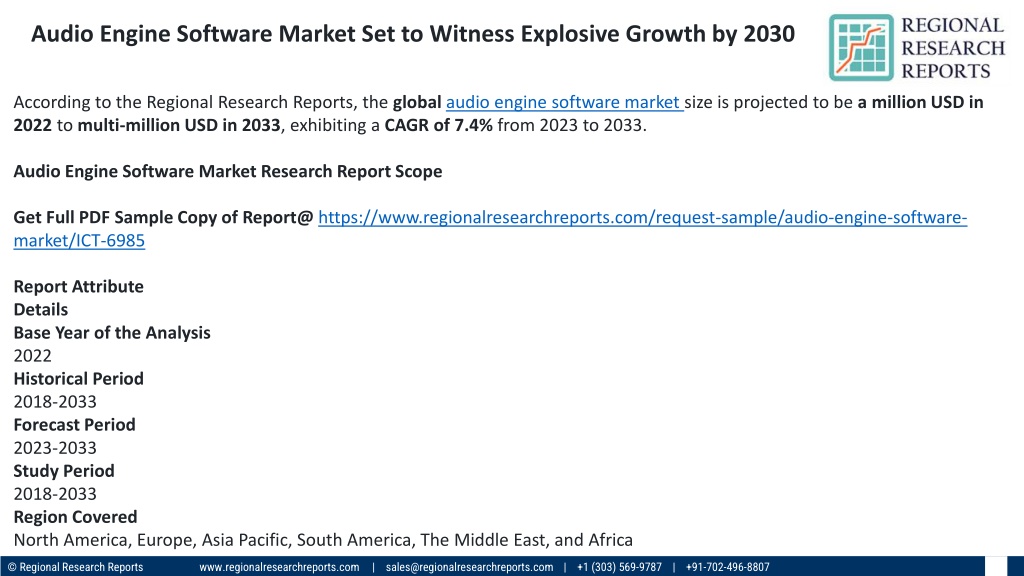
Task: Click the base year value '2022'
Action: 33,356
